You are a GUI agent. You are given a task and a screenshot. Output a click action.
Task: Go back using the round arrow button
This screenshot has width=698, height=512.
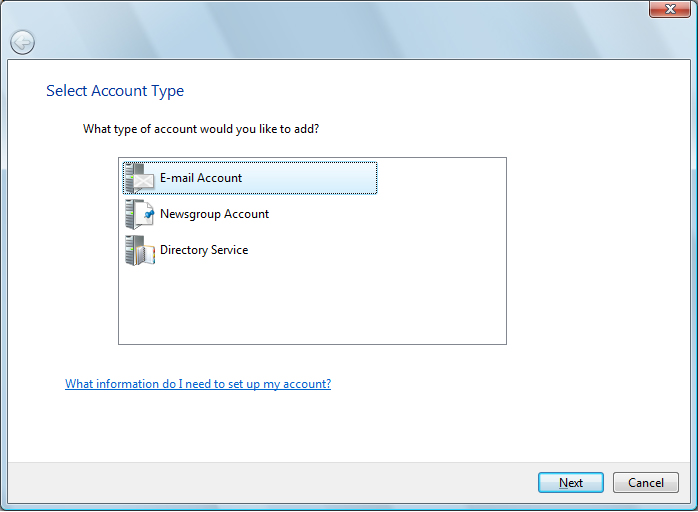click(22, 43)
